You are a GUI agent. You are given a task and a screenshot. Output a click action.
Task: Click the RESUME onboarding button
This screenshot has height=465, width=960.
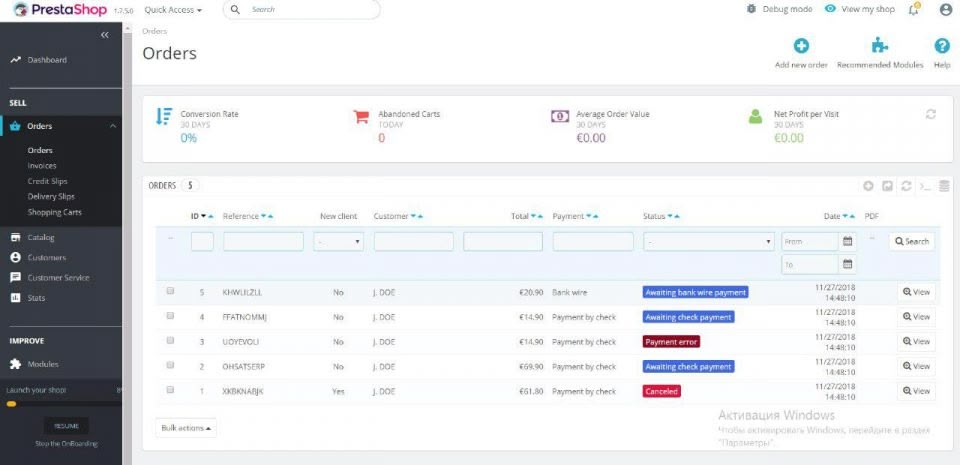click(x=66, y=426)
